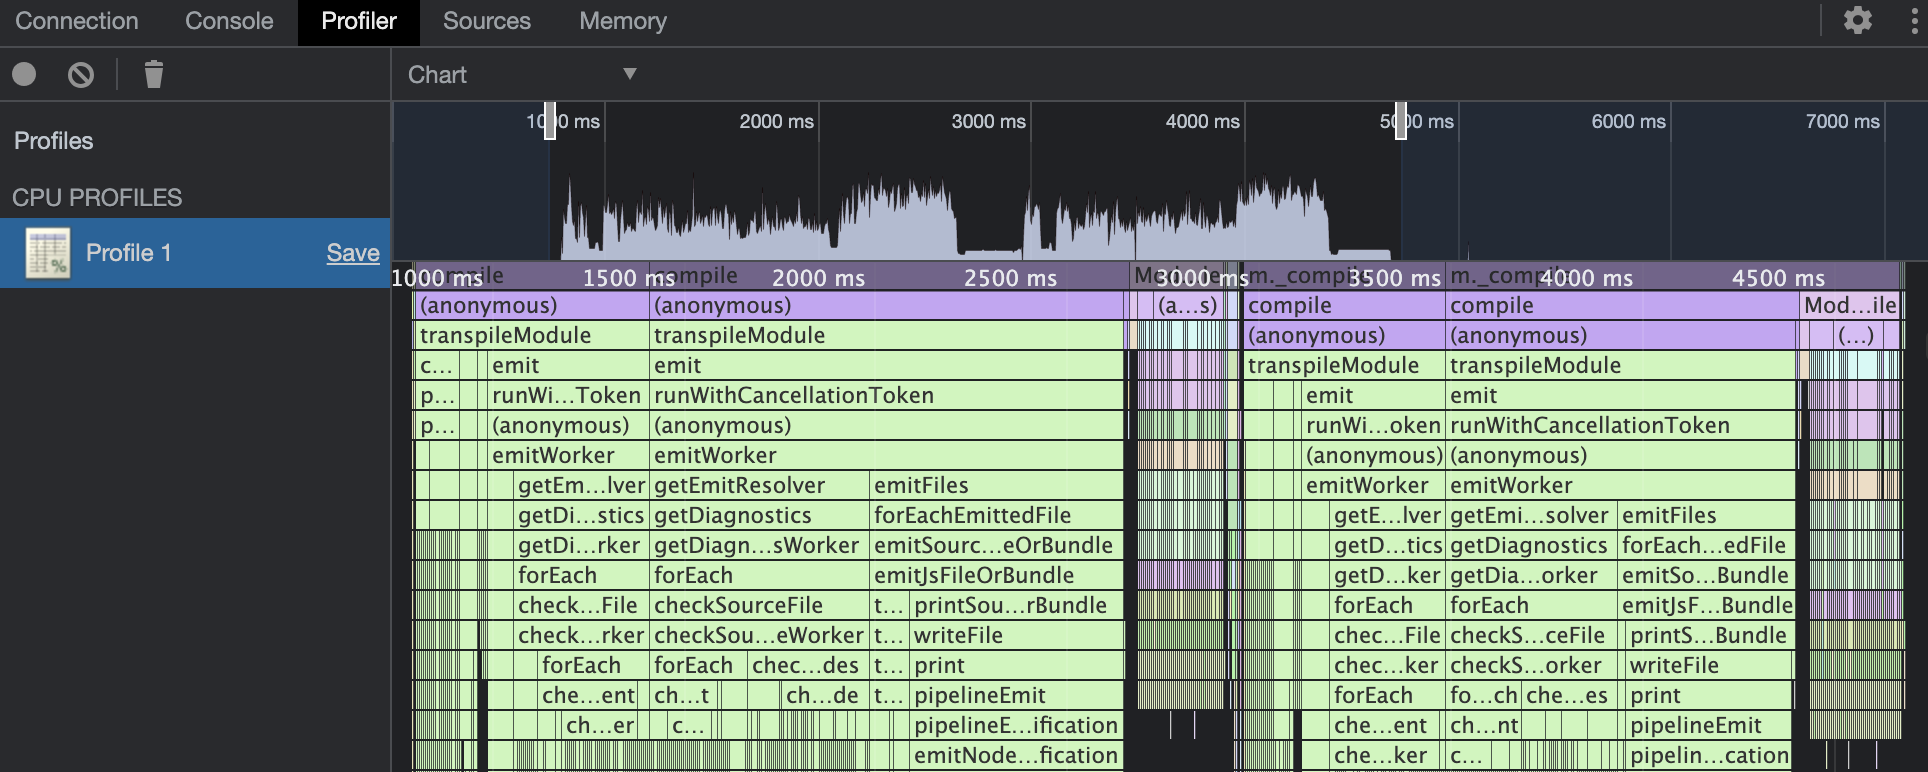Click the 'emitJsFileOrBundle' block
1928x772 pixels.
click(997, 576)
